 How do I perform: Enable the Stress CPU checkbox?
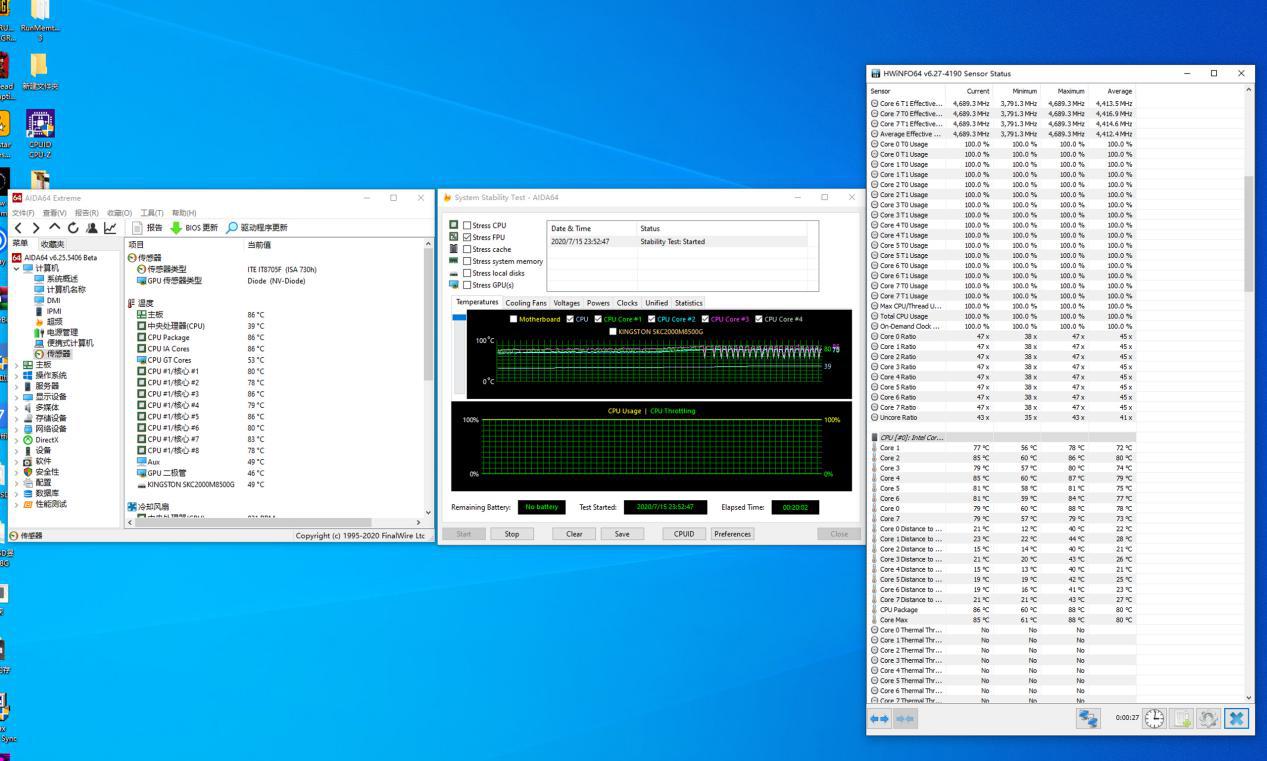click(x=467, y=226)
